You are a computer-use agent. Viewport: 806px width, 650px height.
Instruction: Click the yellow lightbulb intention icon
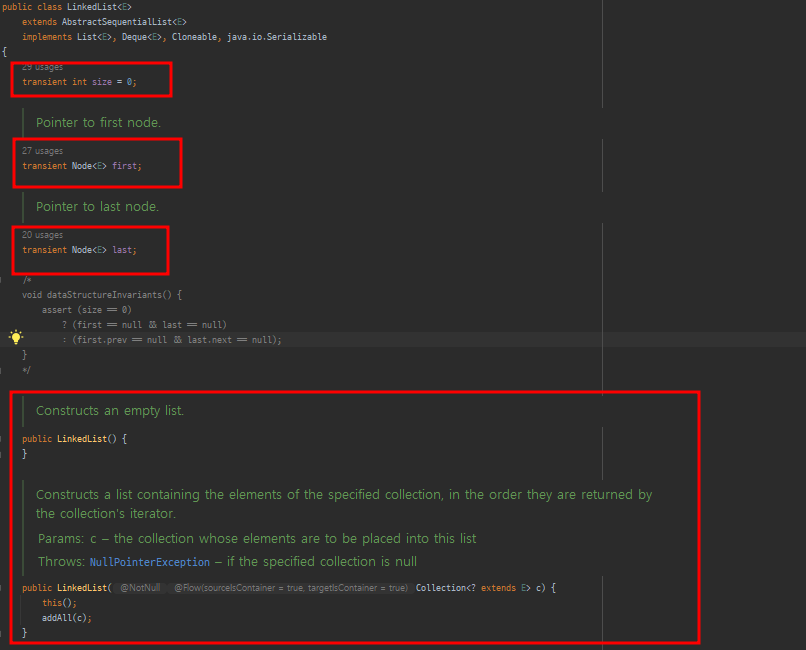coord(16,337)
